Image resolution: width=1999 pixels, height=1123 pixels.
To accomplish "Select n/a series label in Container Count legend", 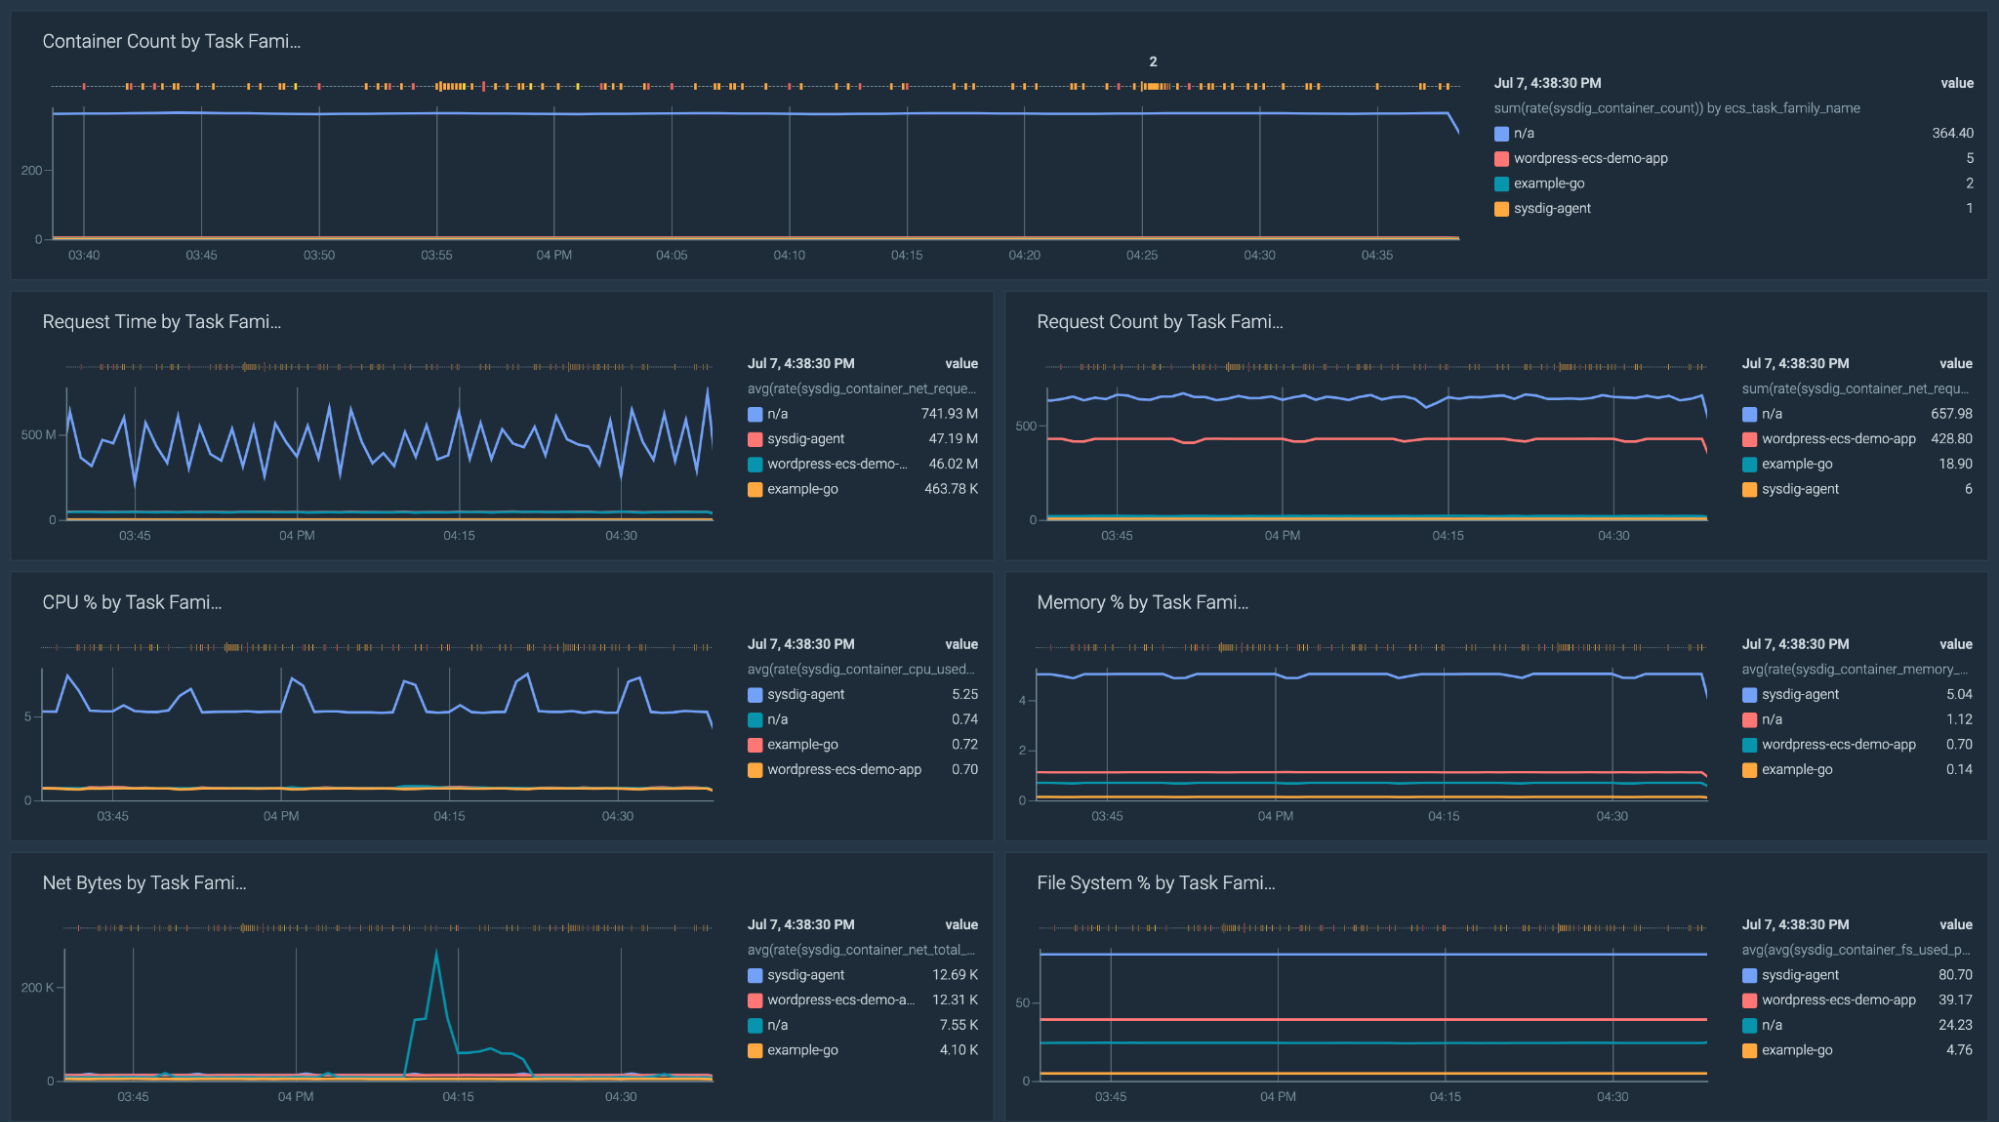I will [x=1523, y=134].
